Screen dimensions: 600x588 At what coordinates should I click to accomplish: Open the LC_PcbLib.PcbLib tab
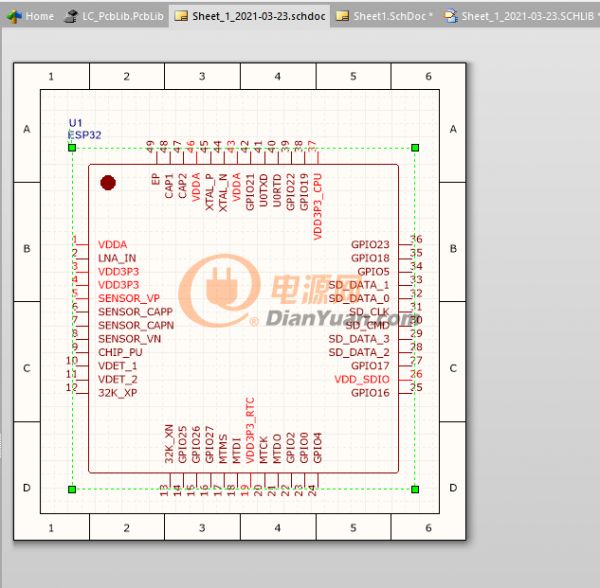114,16
